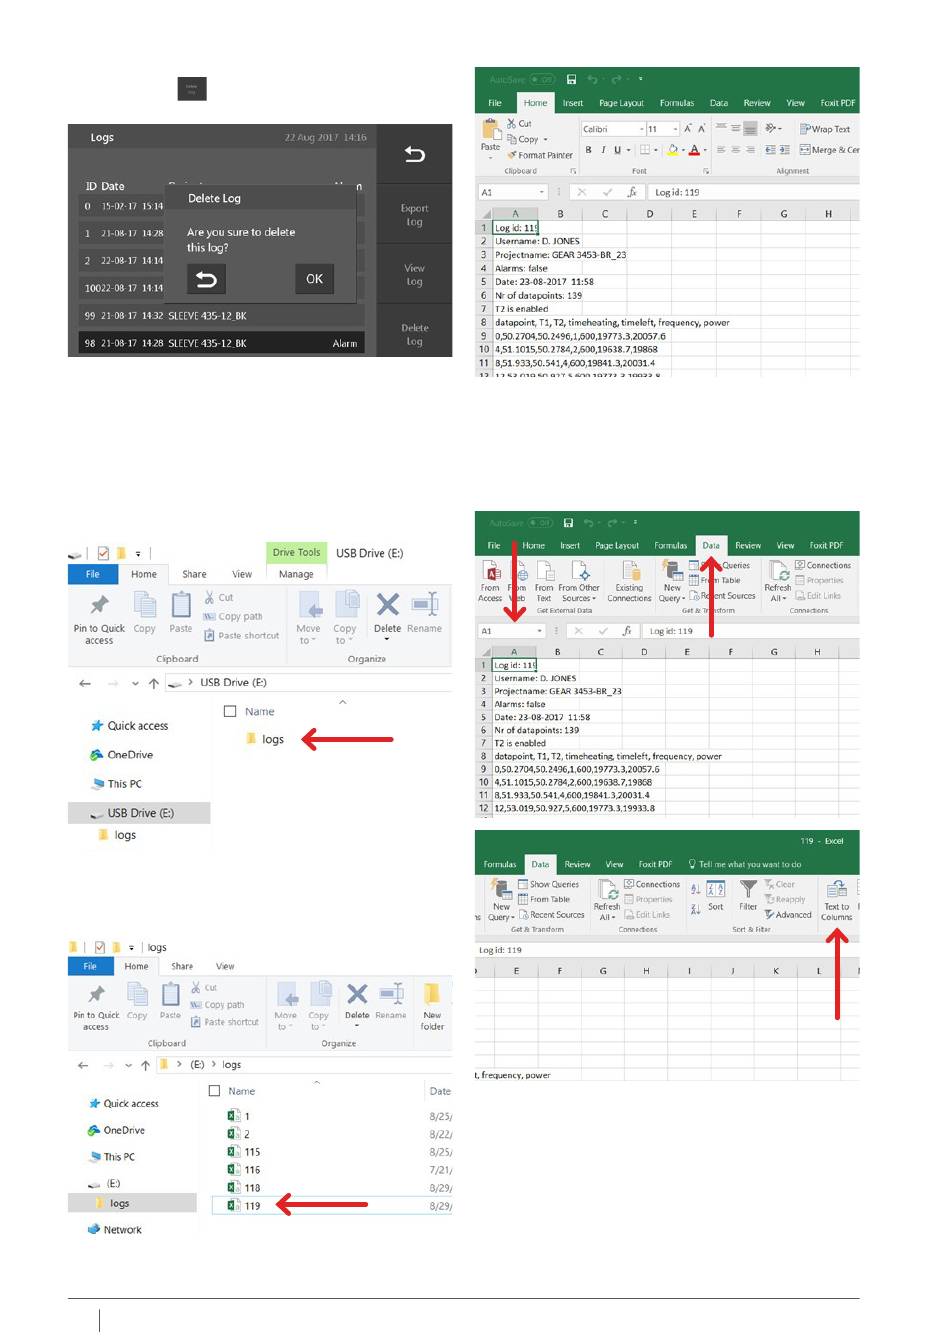Screen dimensions: 950x1344
Task: Open Review tab in 119 - Excel window
Action: click(577, 864)
